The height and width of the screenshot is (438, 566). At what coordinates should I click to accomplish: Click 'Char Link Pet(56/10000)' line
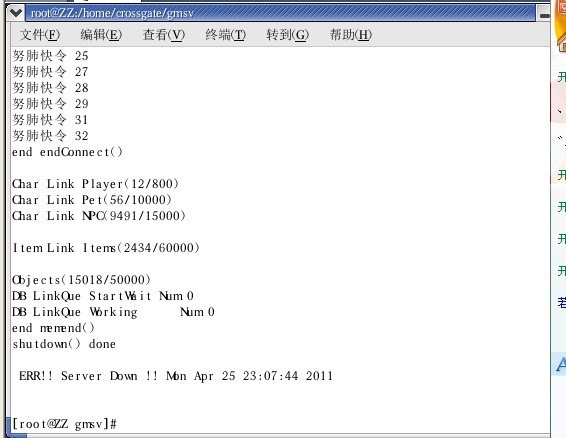click(x=92, y=200)
